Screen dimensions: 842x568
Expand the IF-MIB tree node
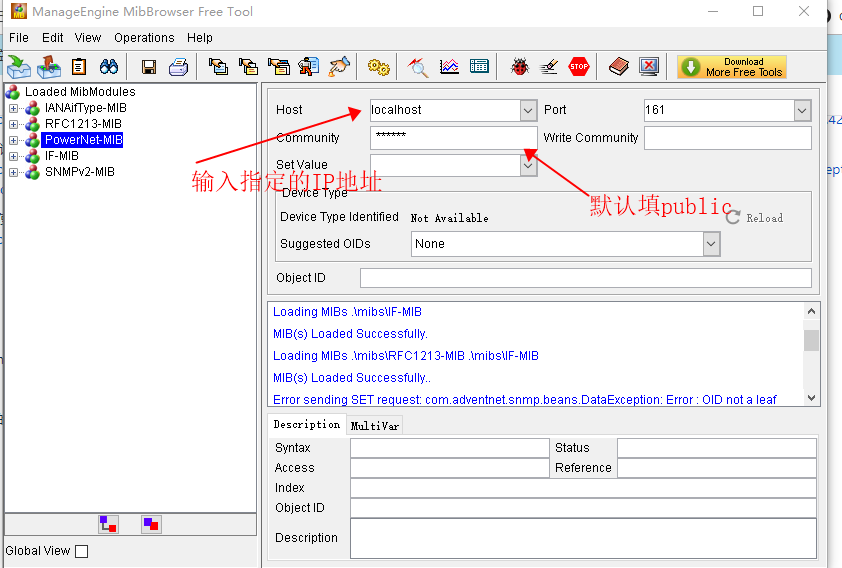[13, 157]
